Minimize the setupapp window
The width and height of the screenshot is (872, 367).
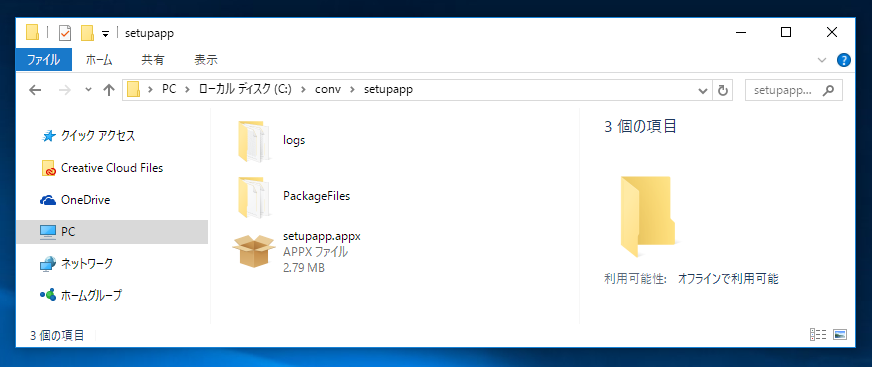point(740,33)
